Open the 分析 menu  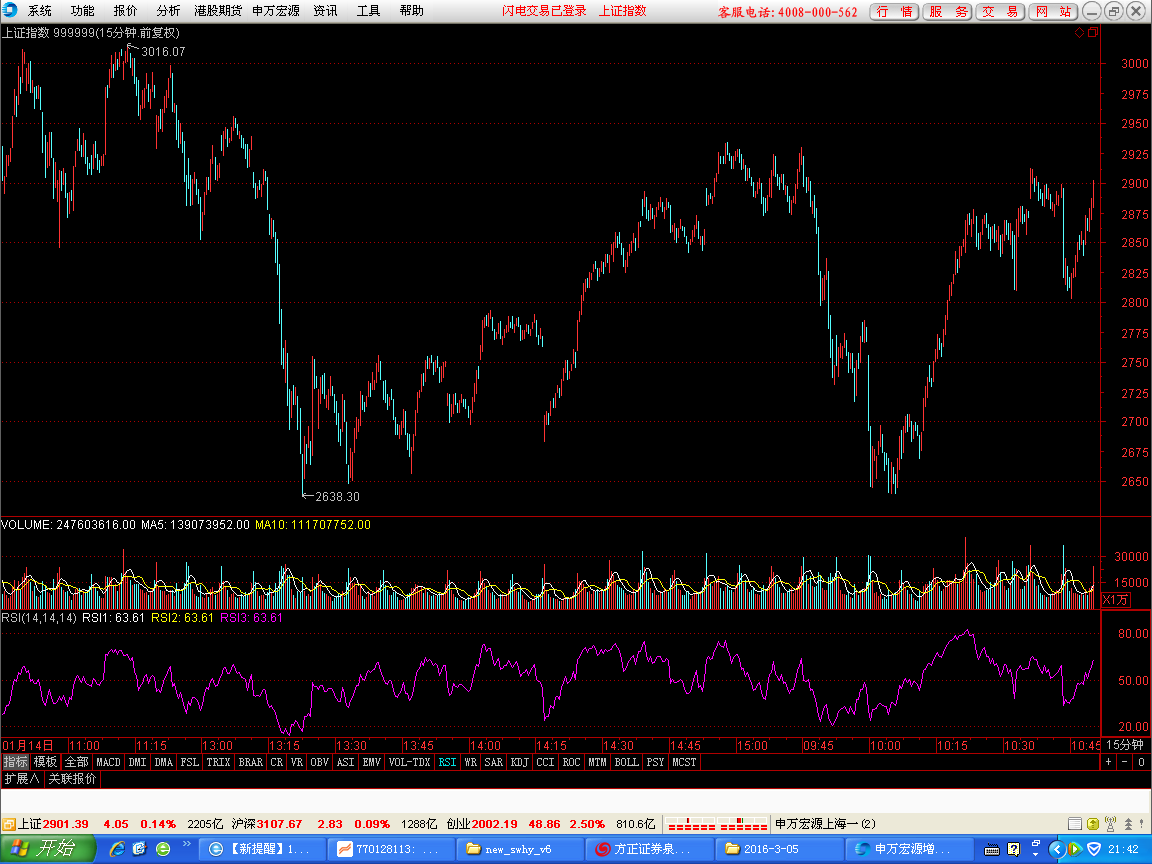coord(168,11)
